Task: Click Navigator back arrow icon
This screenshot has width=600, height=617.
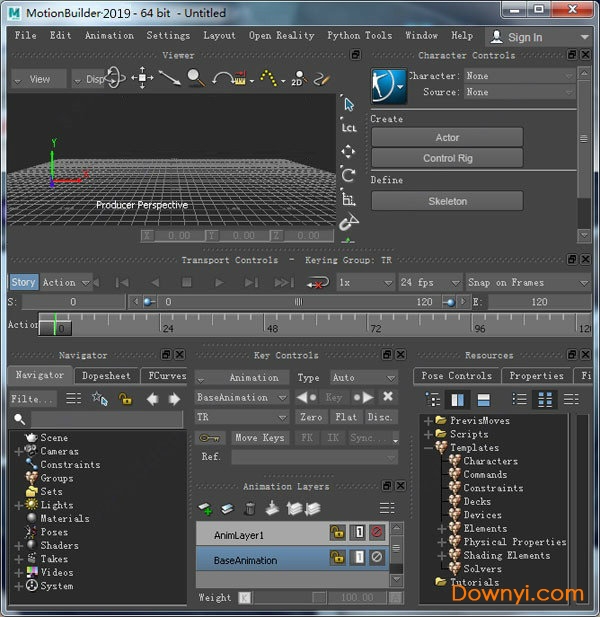Action: pos(152,399)
